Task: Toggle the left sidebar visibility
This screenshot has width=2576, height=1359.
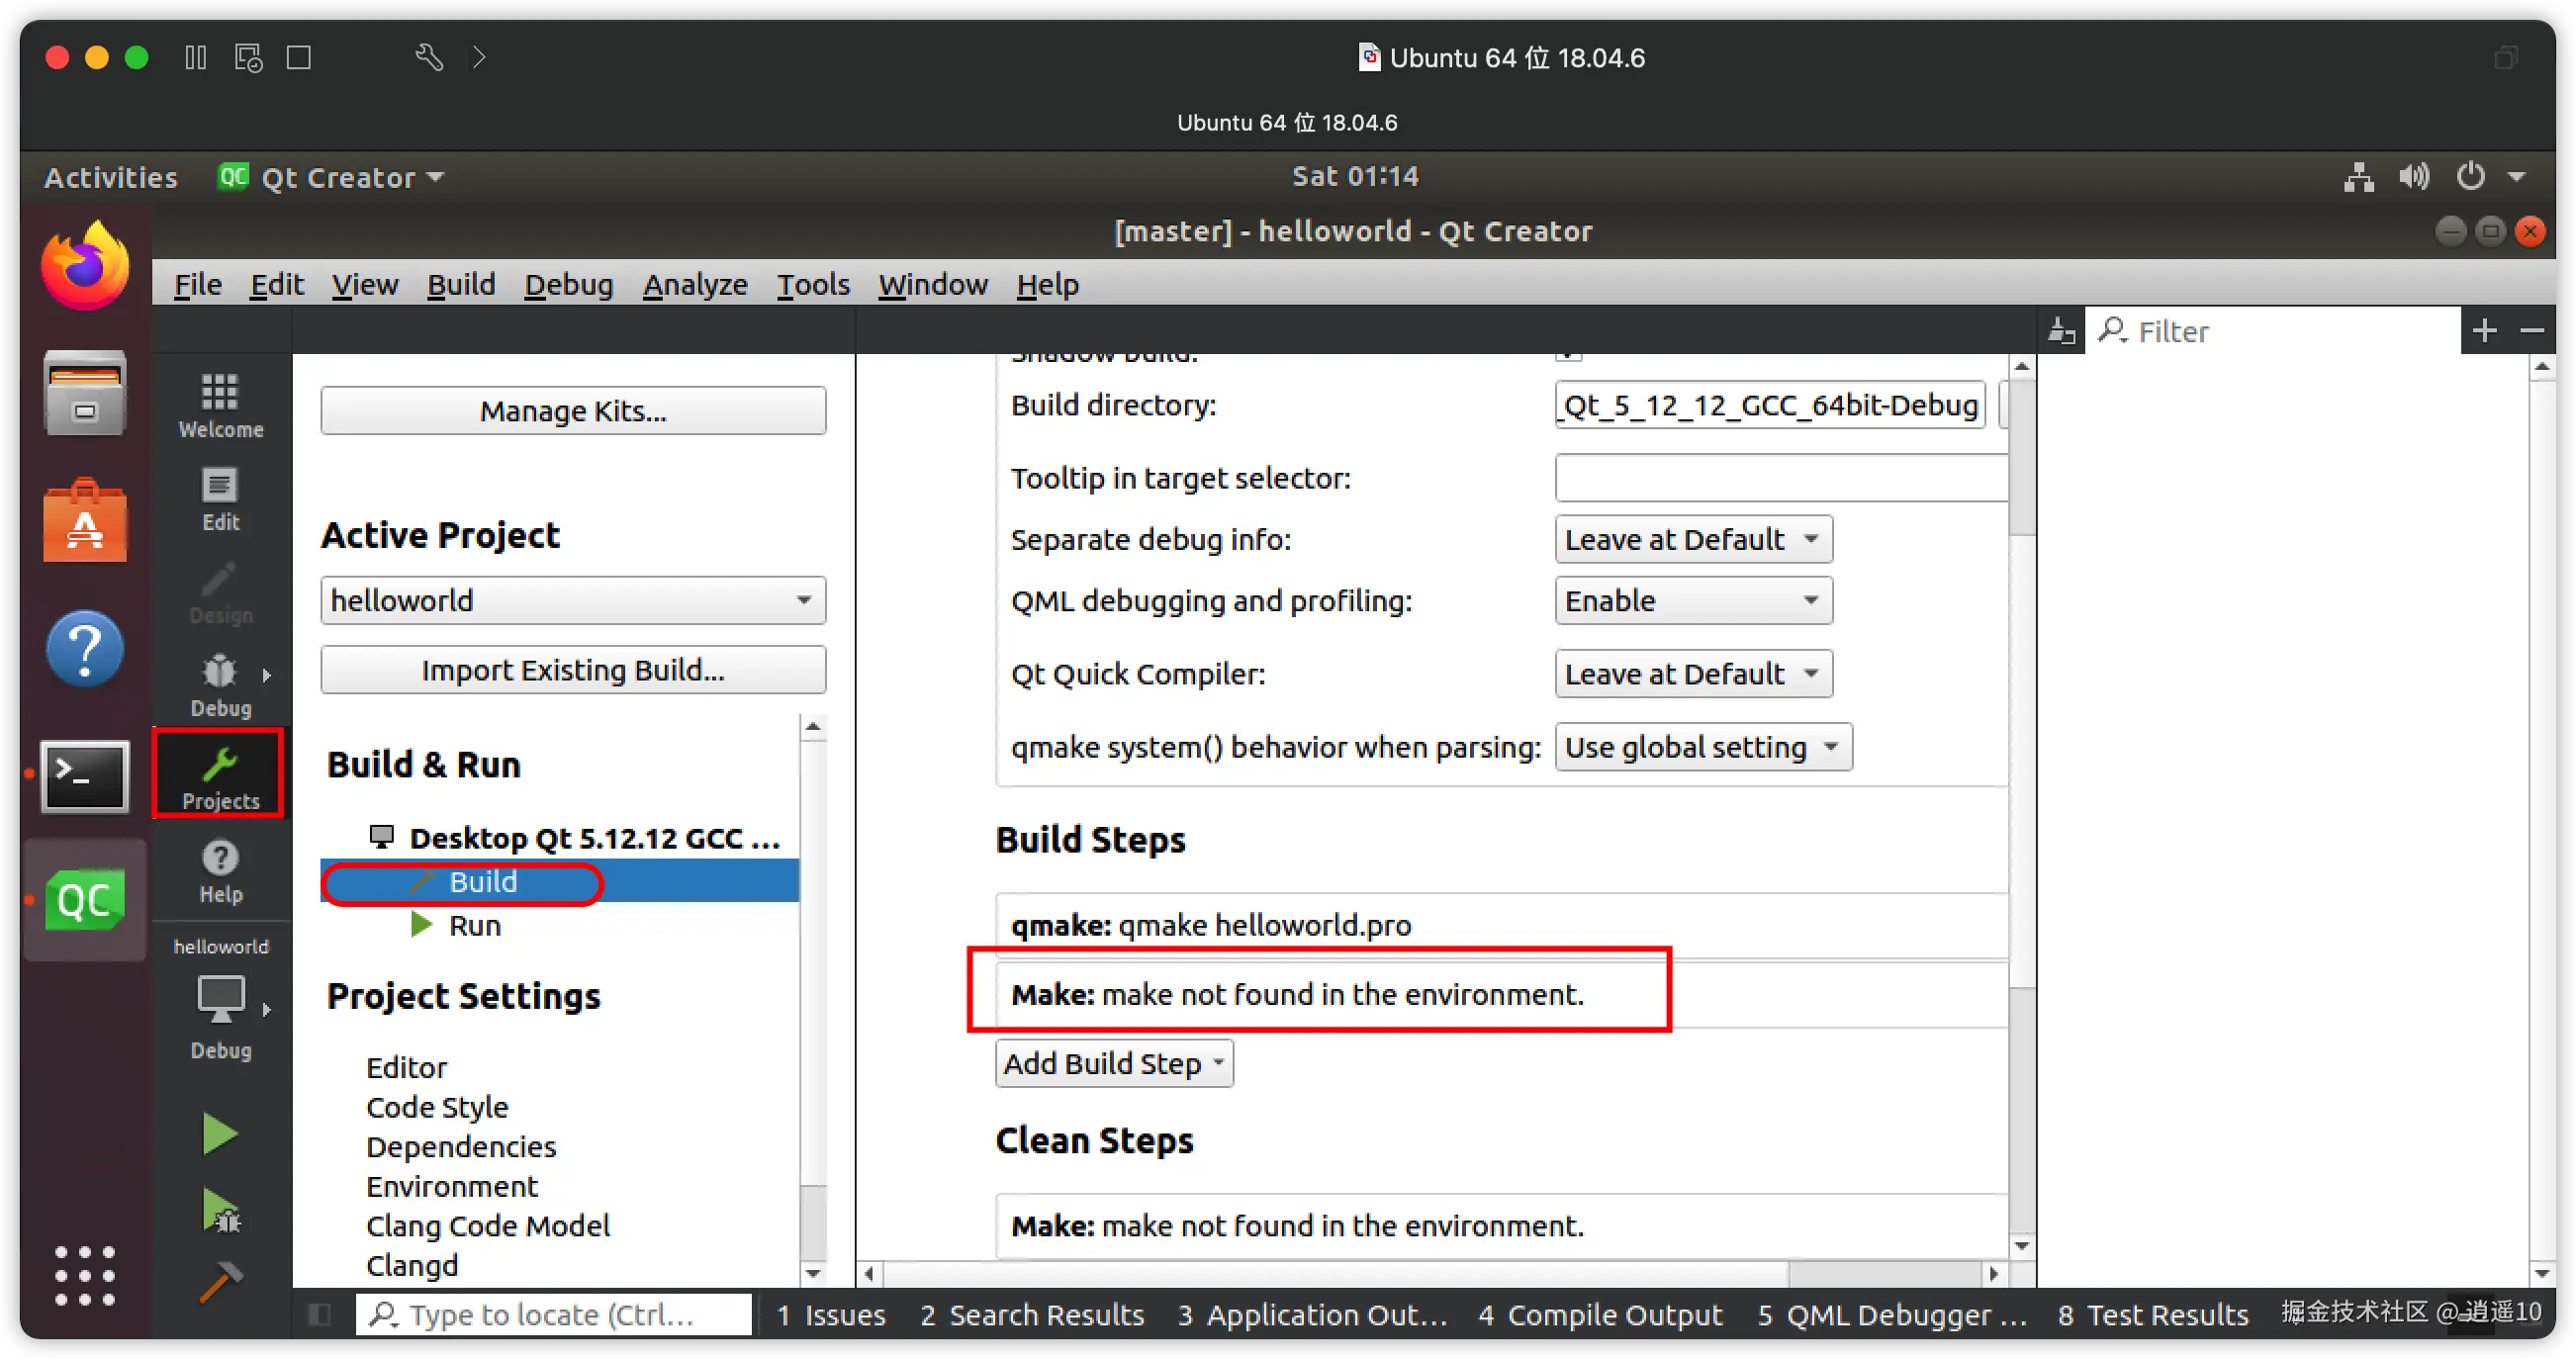Action: coord(320,1314)
